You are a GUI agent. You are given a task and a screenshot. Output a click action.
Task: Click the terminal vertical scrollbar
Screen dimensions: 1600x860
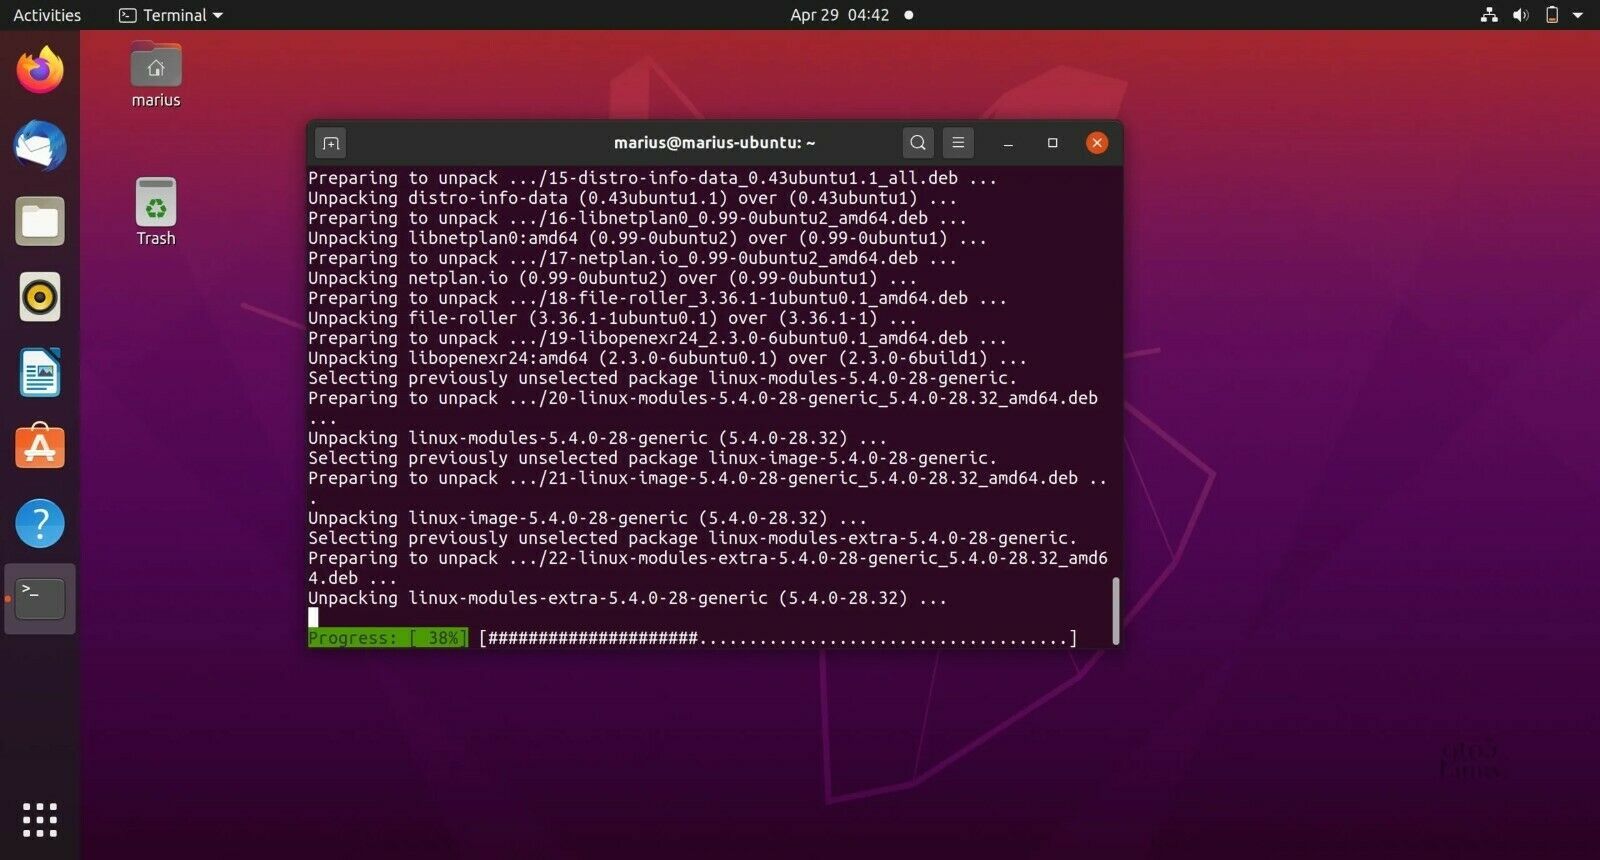tap(1116, 611)
